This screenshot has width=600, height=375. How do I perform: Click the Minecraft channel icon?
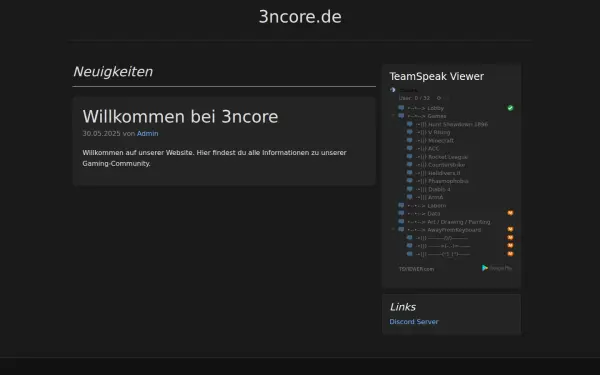409,140
